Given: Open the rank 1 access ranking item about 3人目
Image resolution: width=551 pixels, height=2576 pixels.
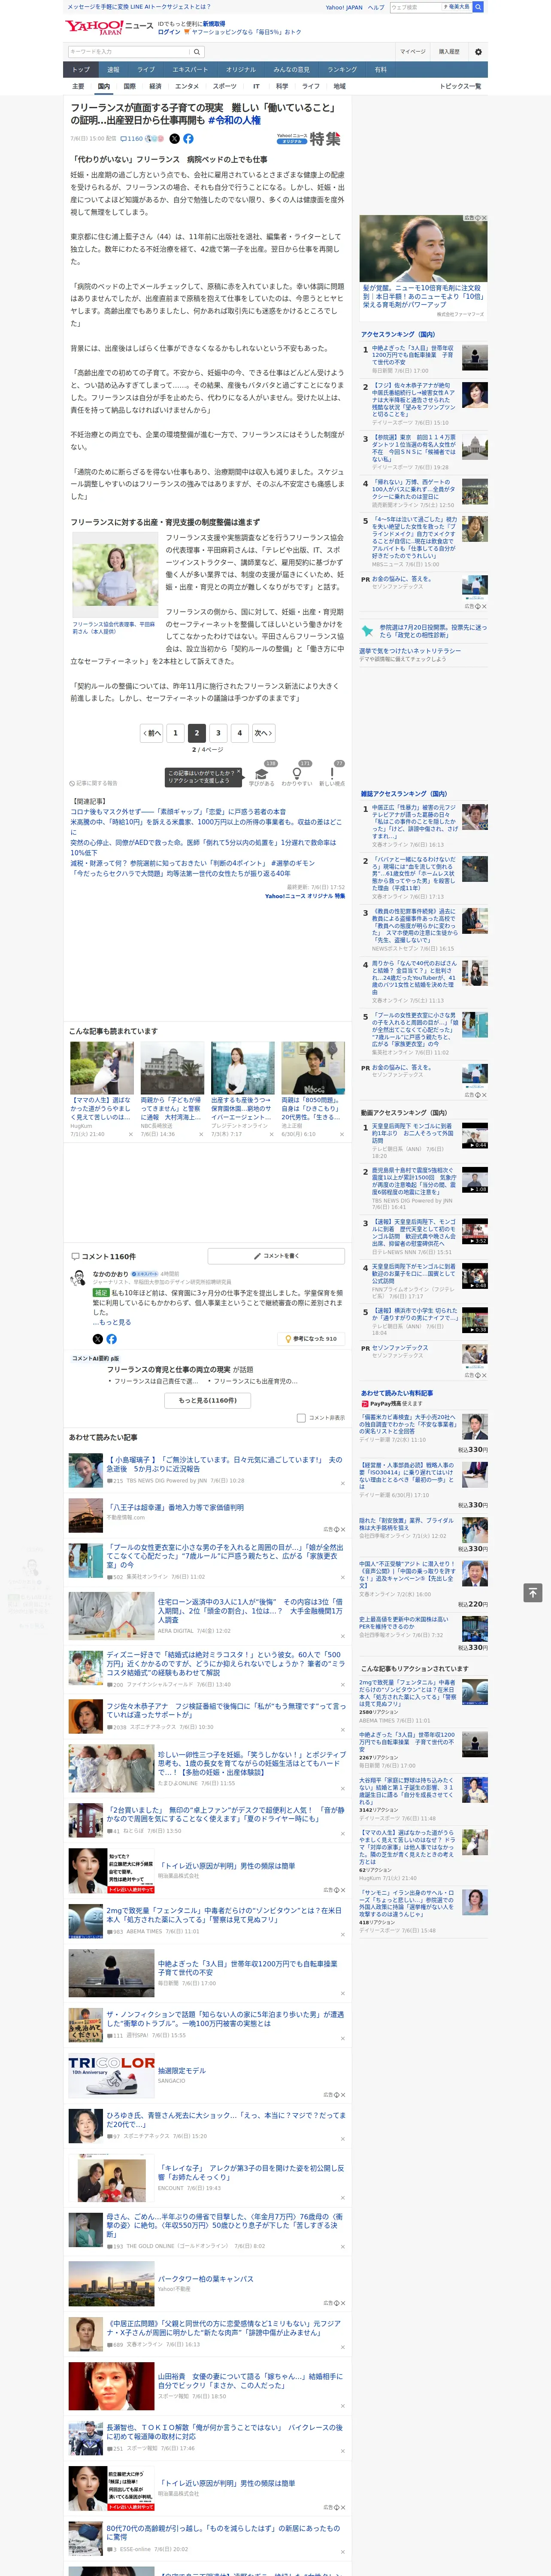Looking at the screenshot, I should [x=412, y=355].
